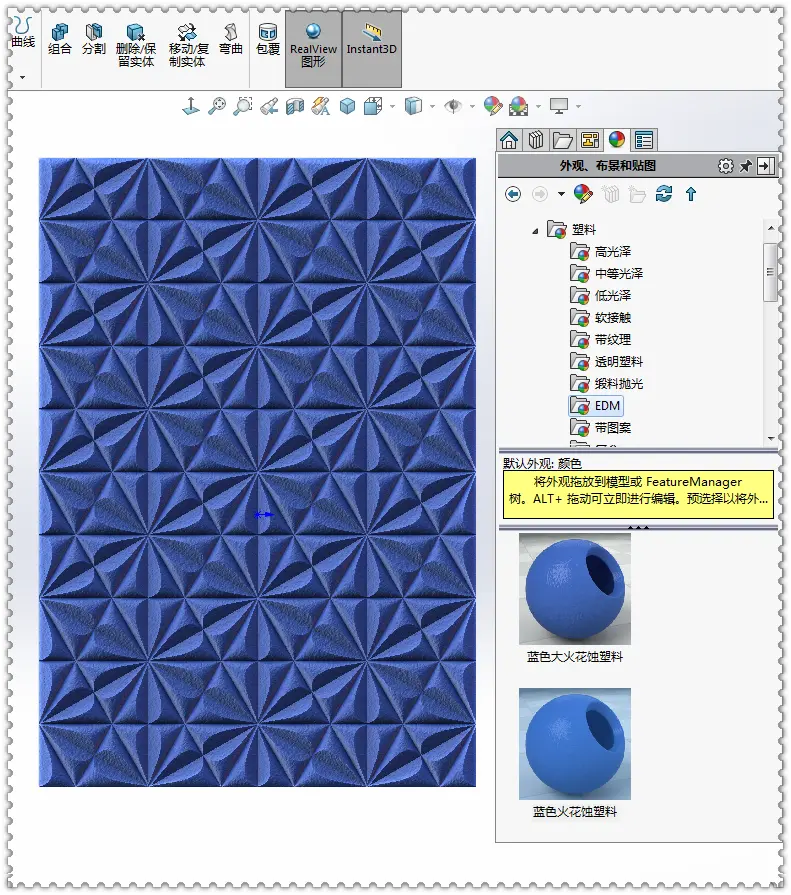Open the View Orientation dropdown arrow
791x895 pixels.
pyautogui.click(x=393, y=107)
